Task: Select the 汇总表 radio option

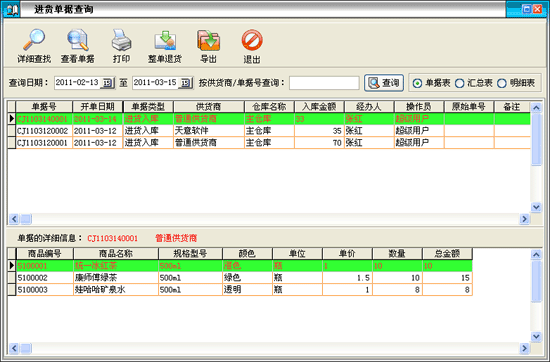Action: click(474, 83)
